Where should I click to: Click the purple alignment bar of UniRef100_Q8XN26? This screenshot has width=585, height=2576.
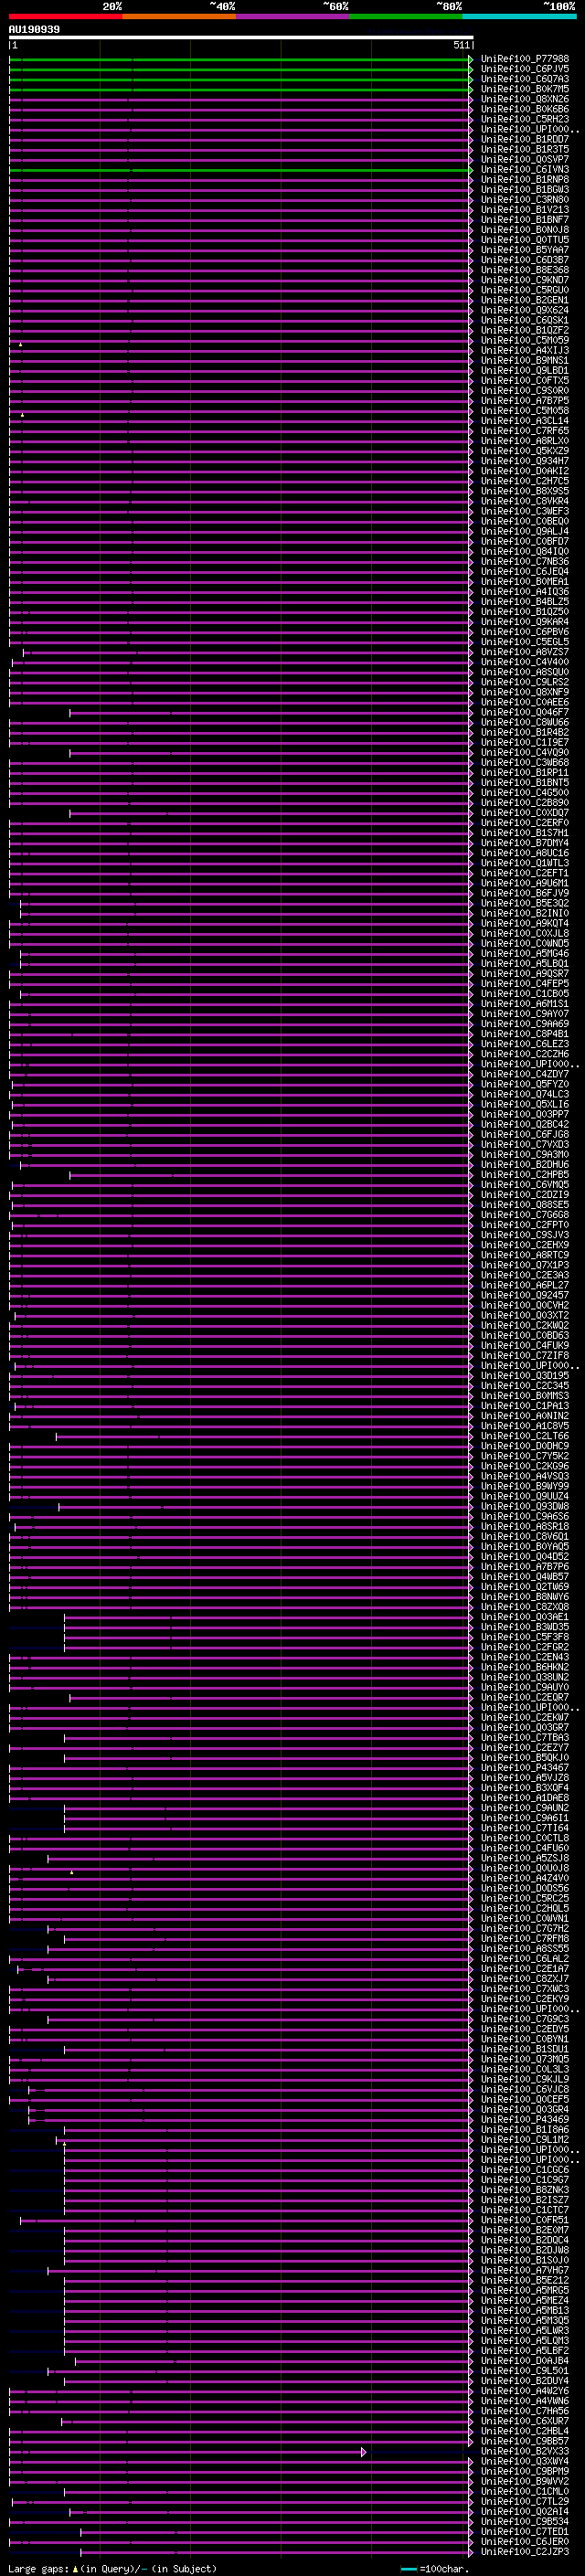(x=240, y=100)
